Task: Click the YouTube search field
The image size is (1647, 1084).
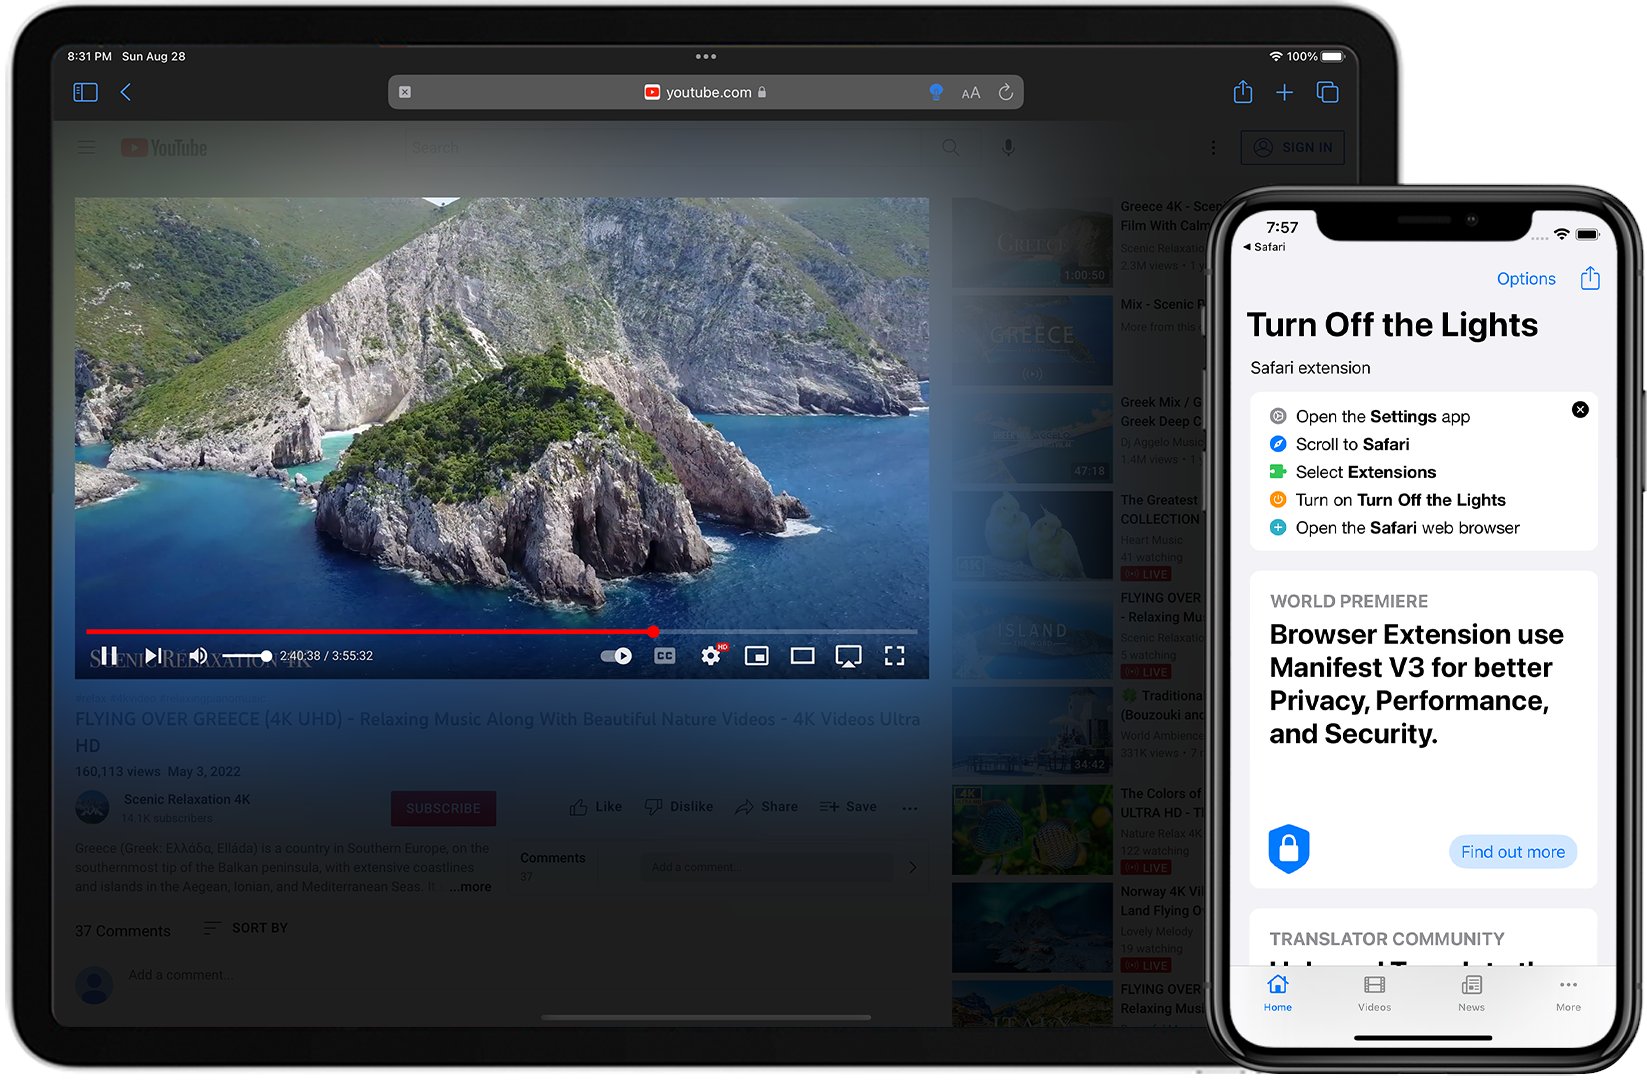Action: coord(665,148)
